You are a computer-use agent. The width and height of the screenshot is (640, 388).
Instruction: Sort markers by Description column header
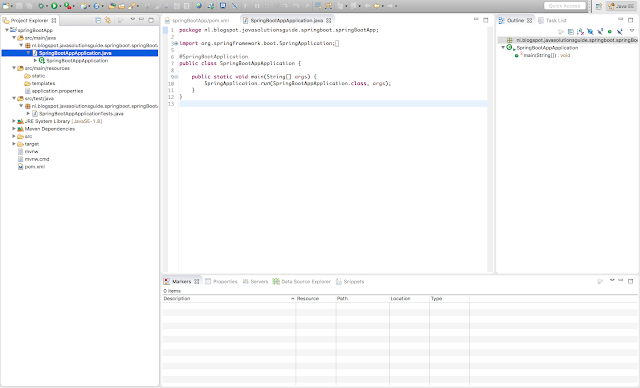pyautogui.click(x=229, y=299)
